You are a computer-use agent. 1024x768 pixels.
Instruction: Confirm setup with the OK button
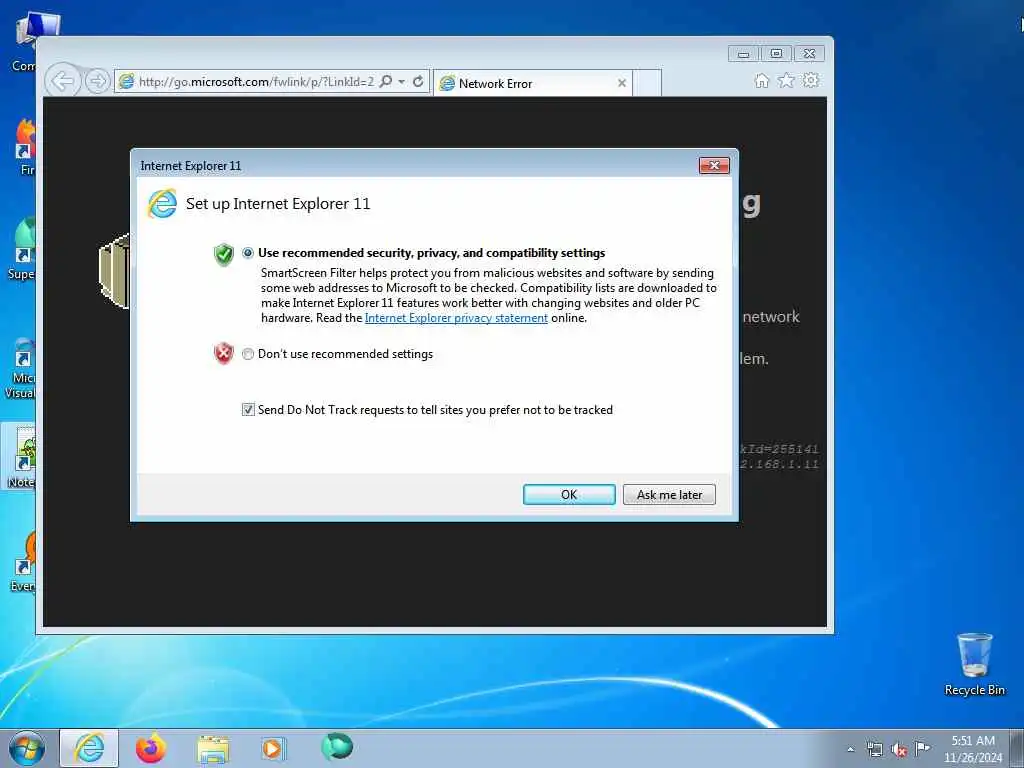569,494
